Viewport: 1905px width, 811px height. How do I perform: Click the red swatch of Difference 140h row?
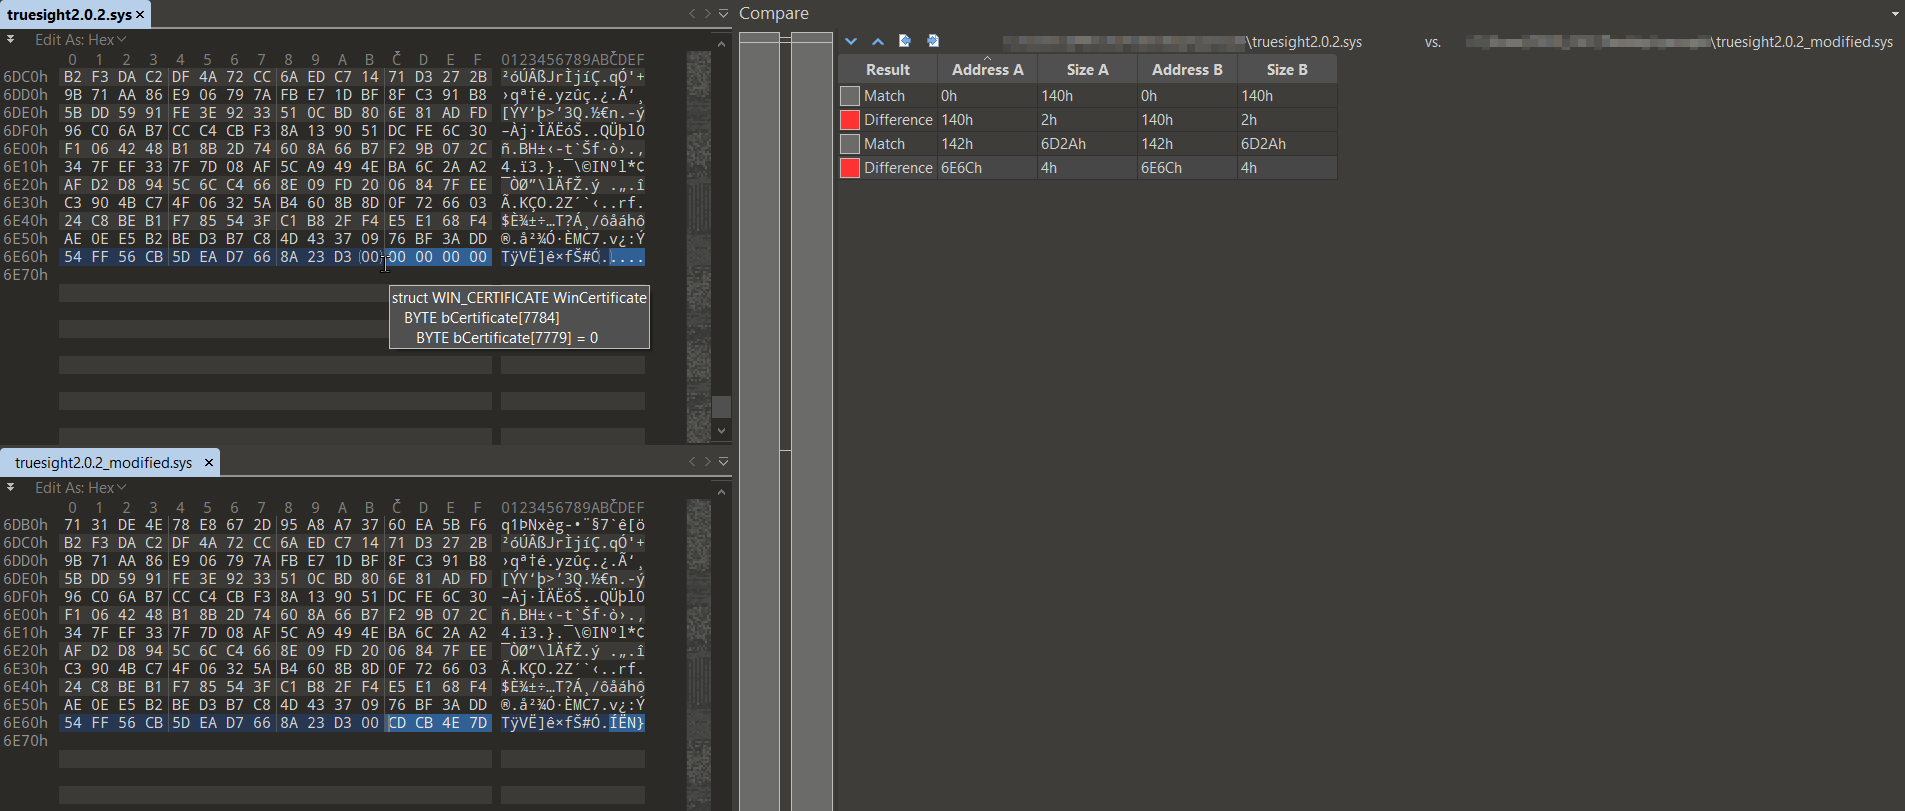(x=850, y=120)
